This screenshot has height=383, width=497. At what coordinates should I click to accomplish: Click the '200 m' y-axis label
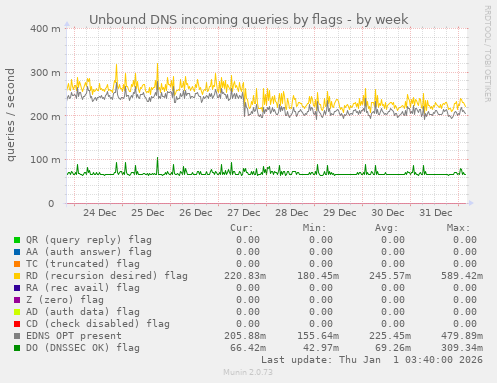(x=46, y=117)
